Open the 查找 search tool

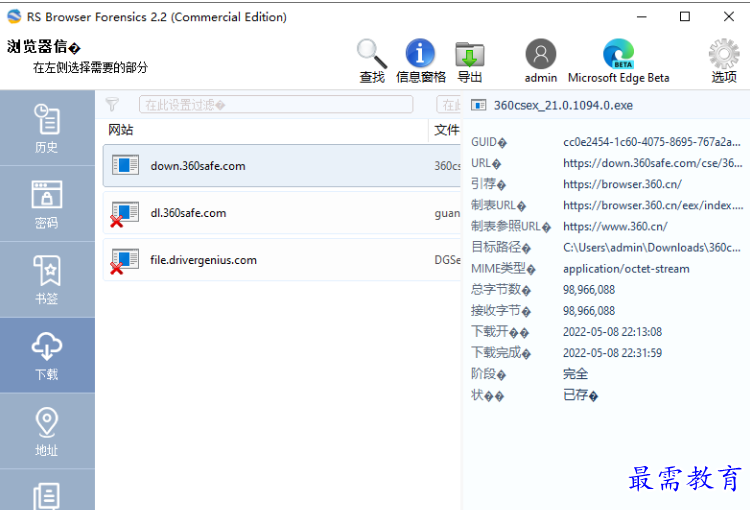click(x=372, y=61)
